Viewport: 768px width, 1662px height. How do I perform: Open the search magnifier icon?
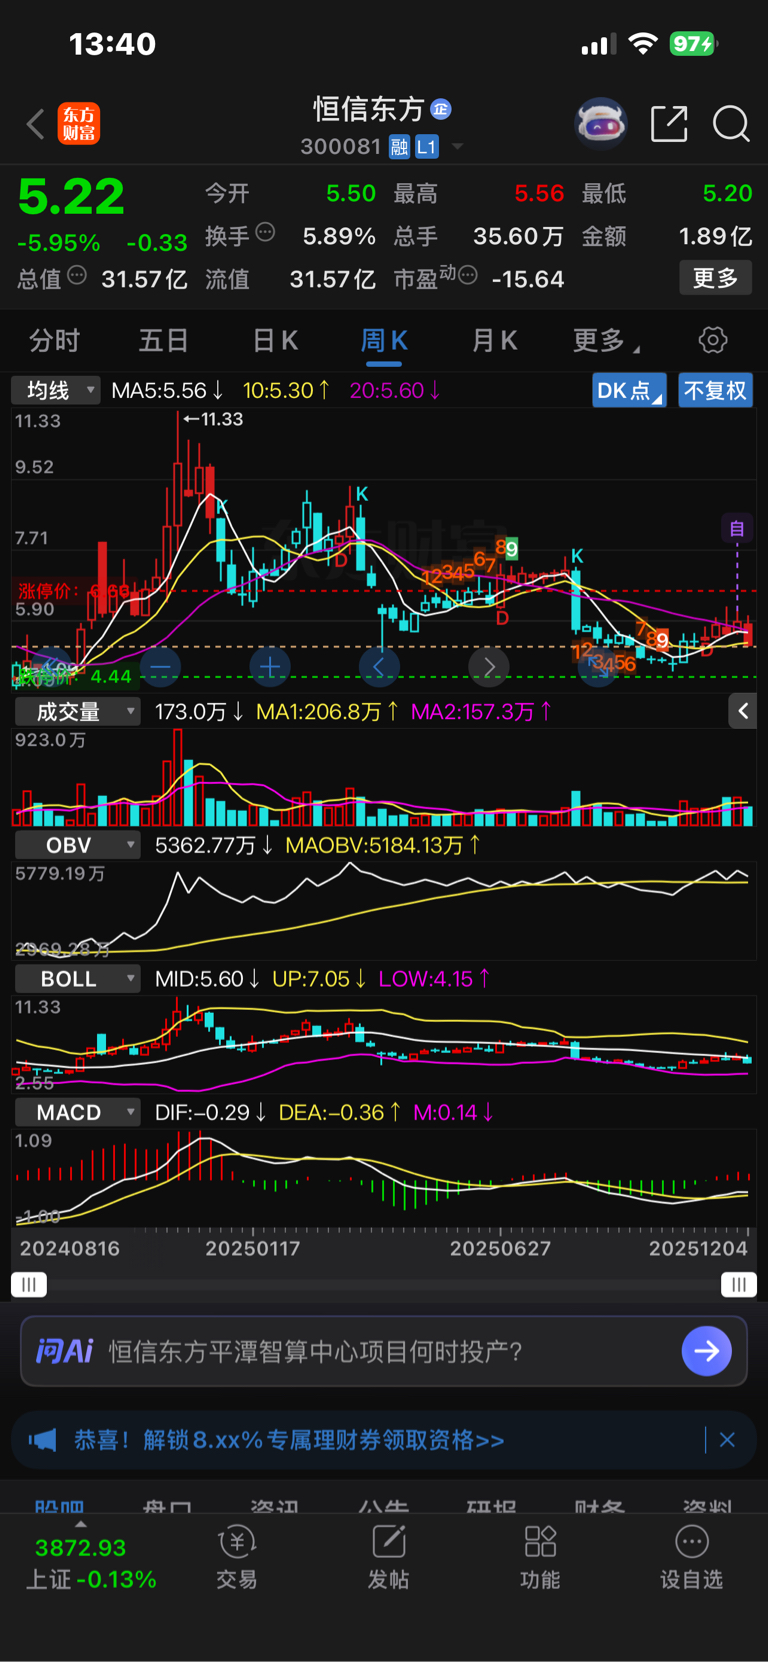[x=731, y=124]
